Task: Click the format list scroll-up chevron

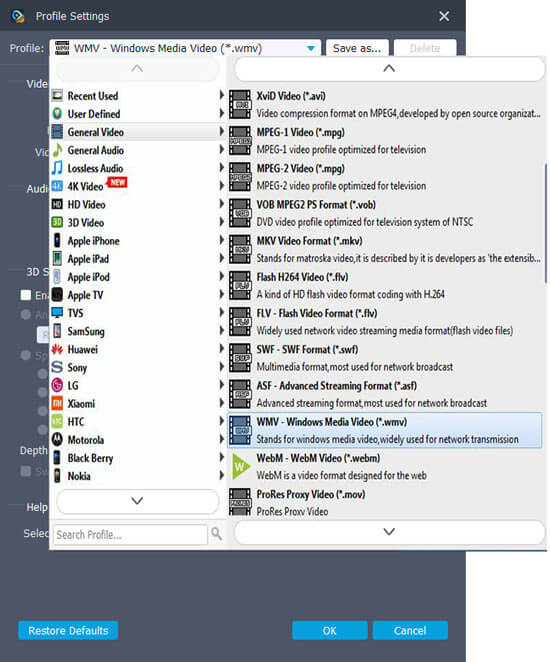Action: tap(389, 68)
